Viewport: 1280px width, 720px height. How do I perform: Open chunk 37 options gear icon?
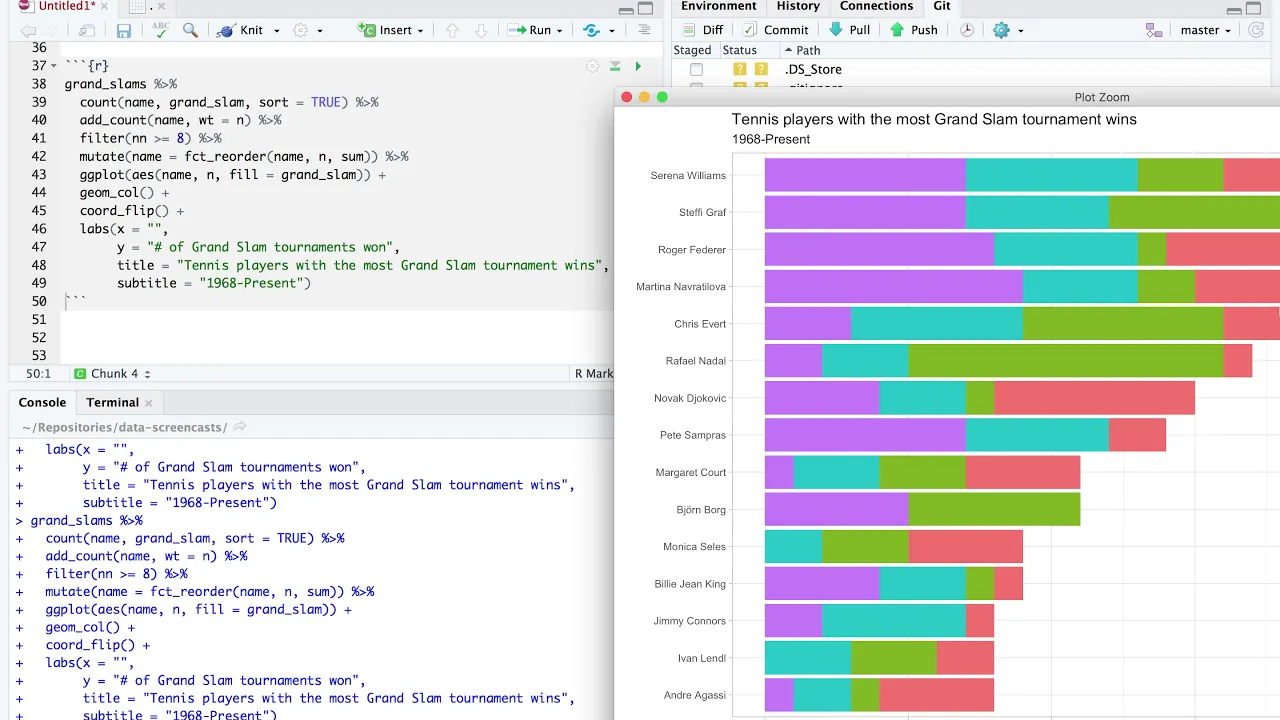tap(593, 66)
